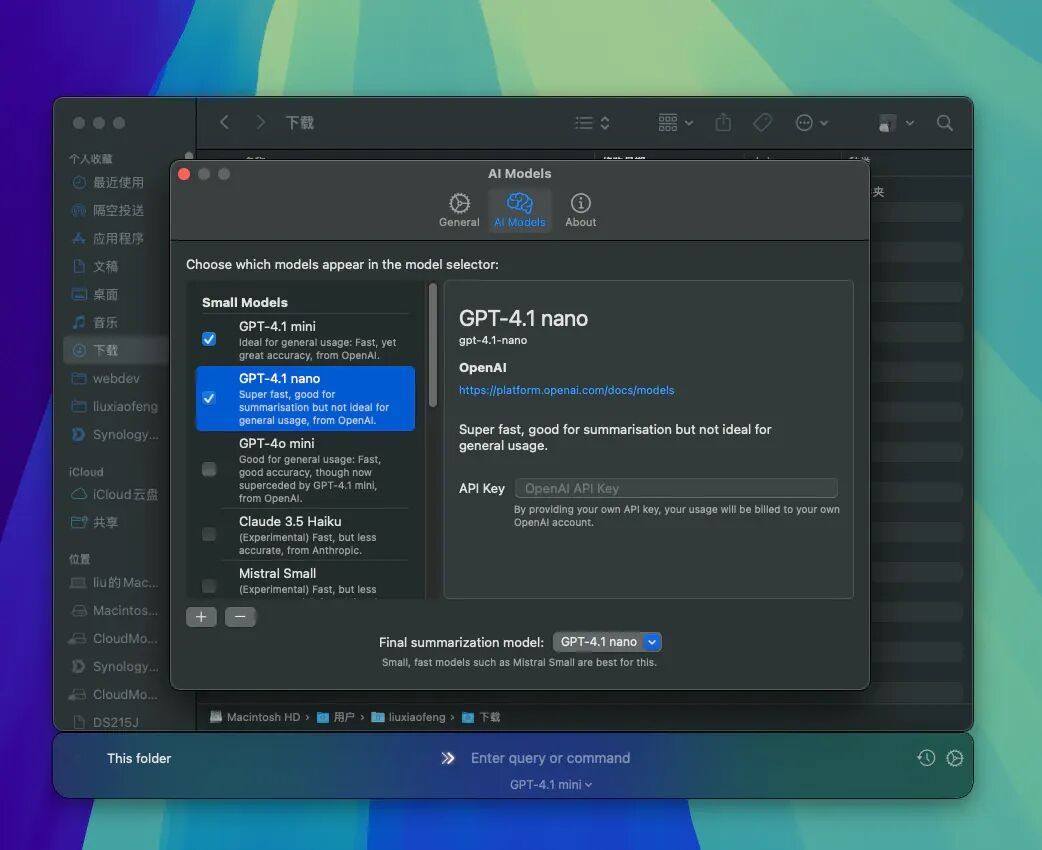The height and width of the screenshot is (850, 1042).
Task: Click the OpenAI API Key field
Action: [x=676, y=488]
